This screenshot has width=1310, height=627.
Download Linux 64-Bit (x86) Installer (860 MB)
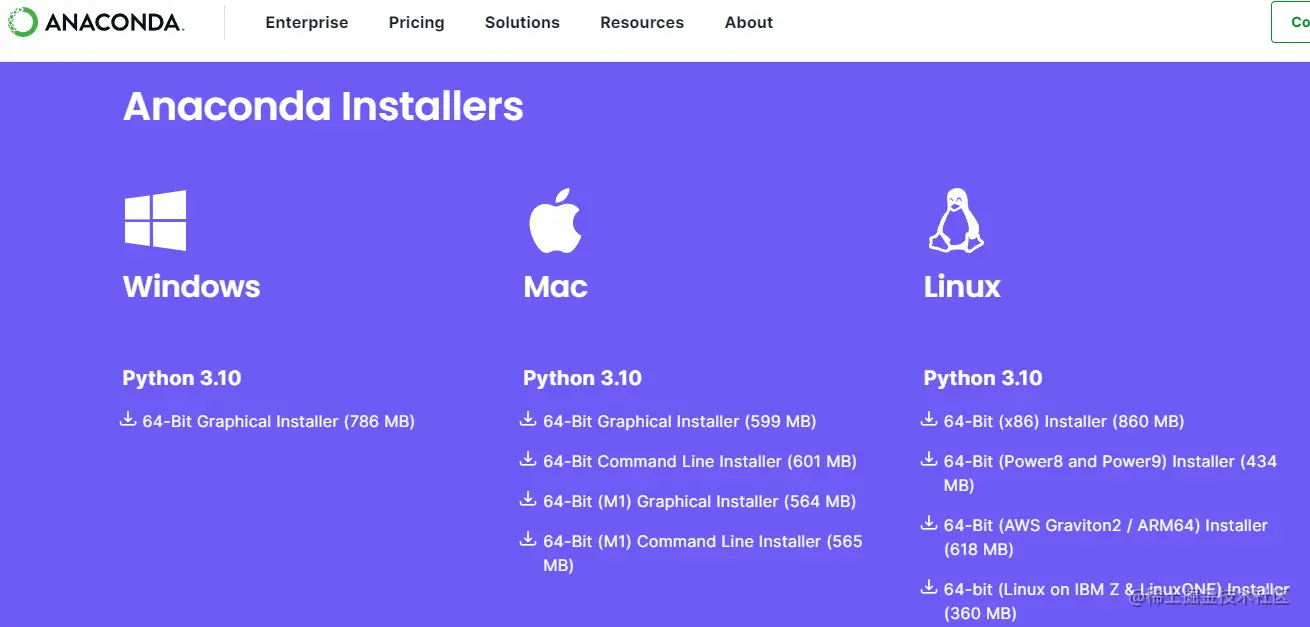[1064, 421]
